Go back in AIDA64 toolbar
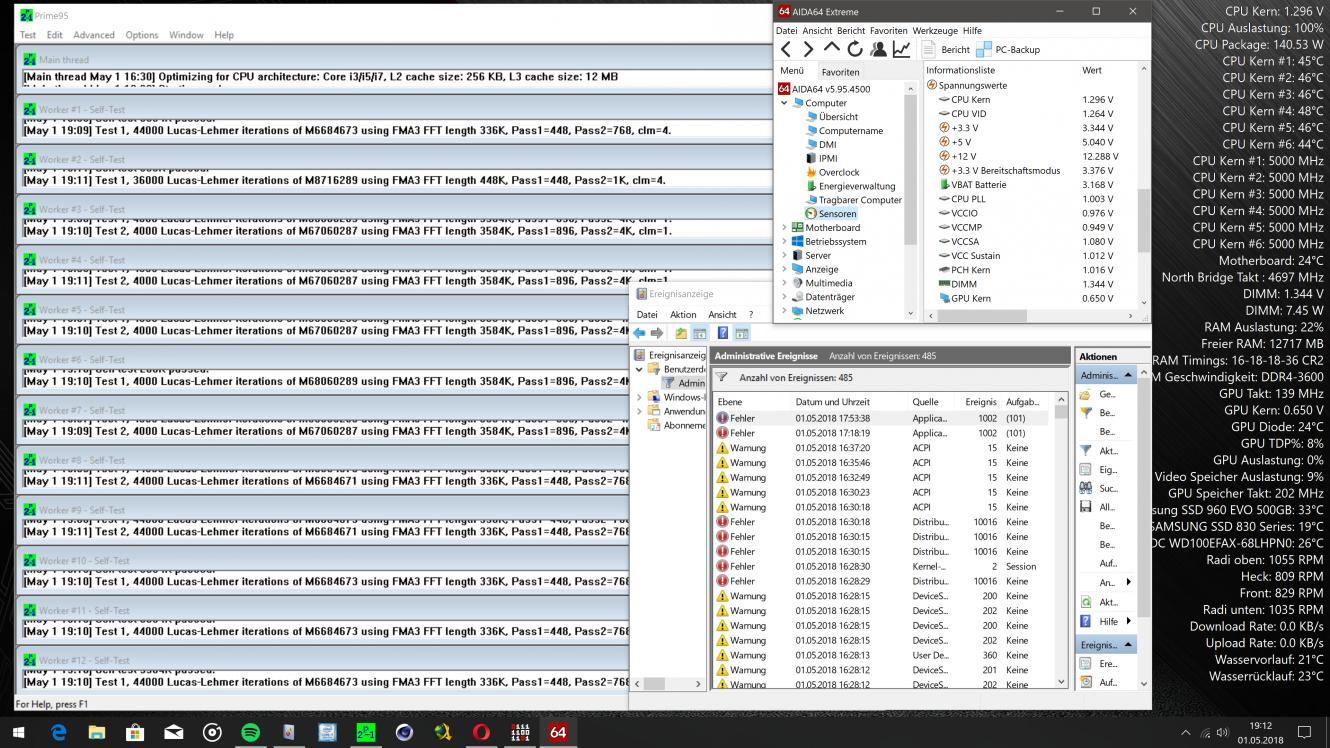This screenshot has width=1330, height=748. pos(786,49)
